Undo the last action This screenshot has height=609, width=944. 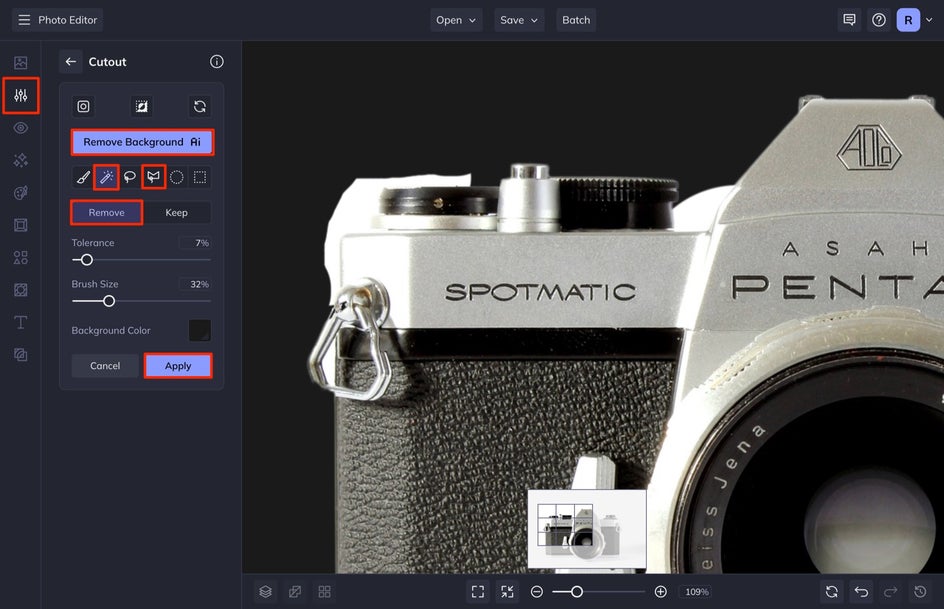point(862,592)
